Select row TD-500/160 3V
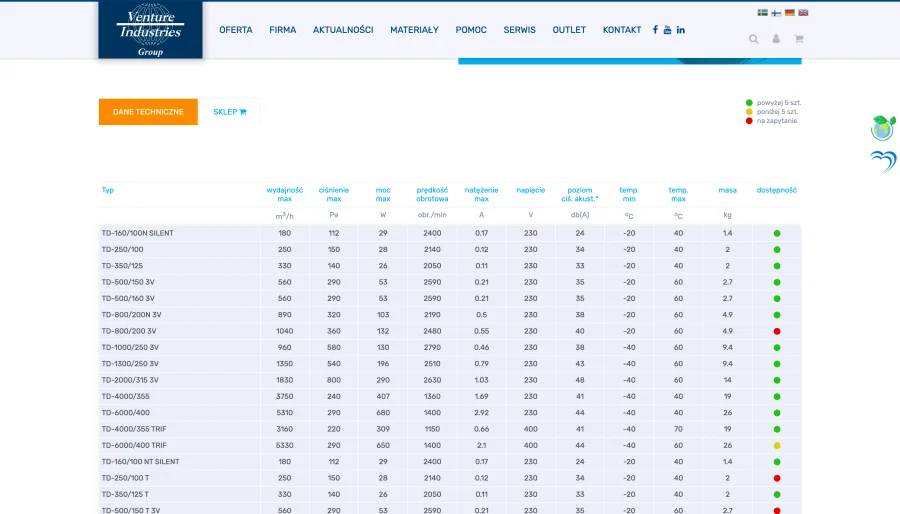This screenshot has width=900, height=514. coord(449,298)
